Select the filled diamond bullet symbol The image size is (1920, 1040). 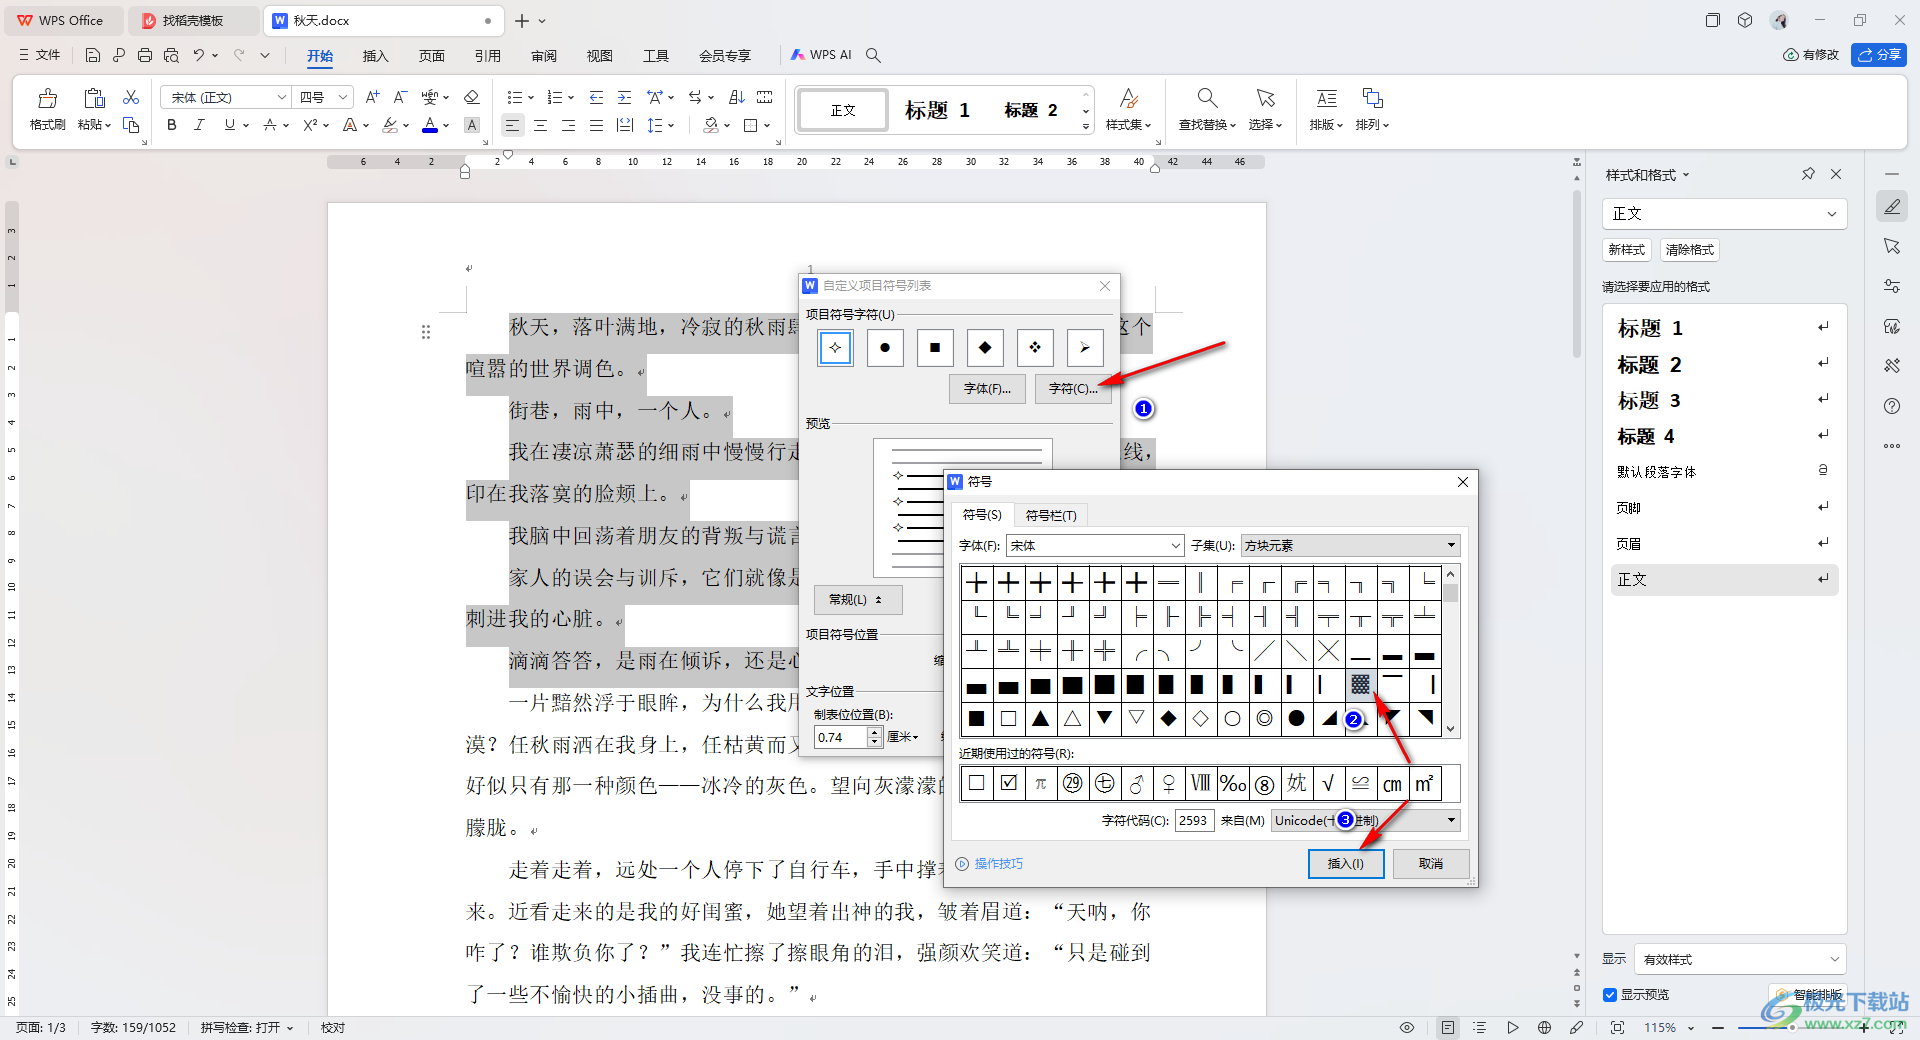click(985, 348)
